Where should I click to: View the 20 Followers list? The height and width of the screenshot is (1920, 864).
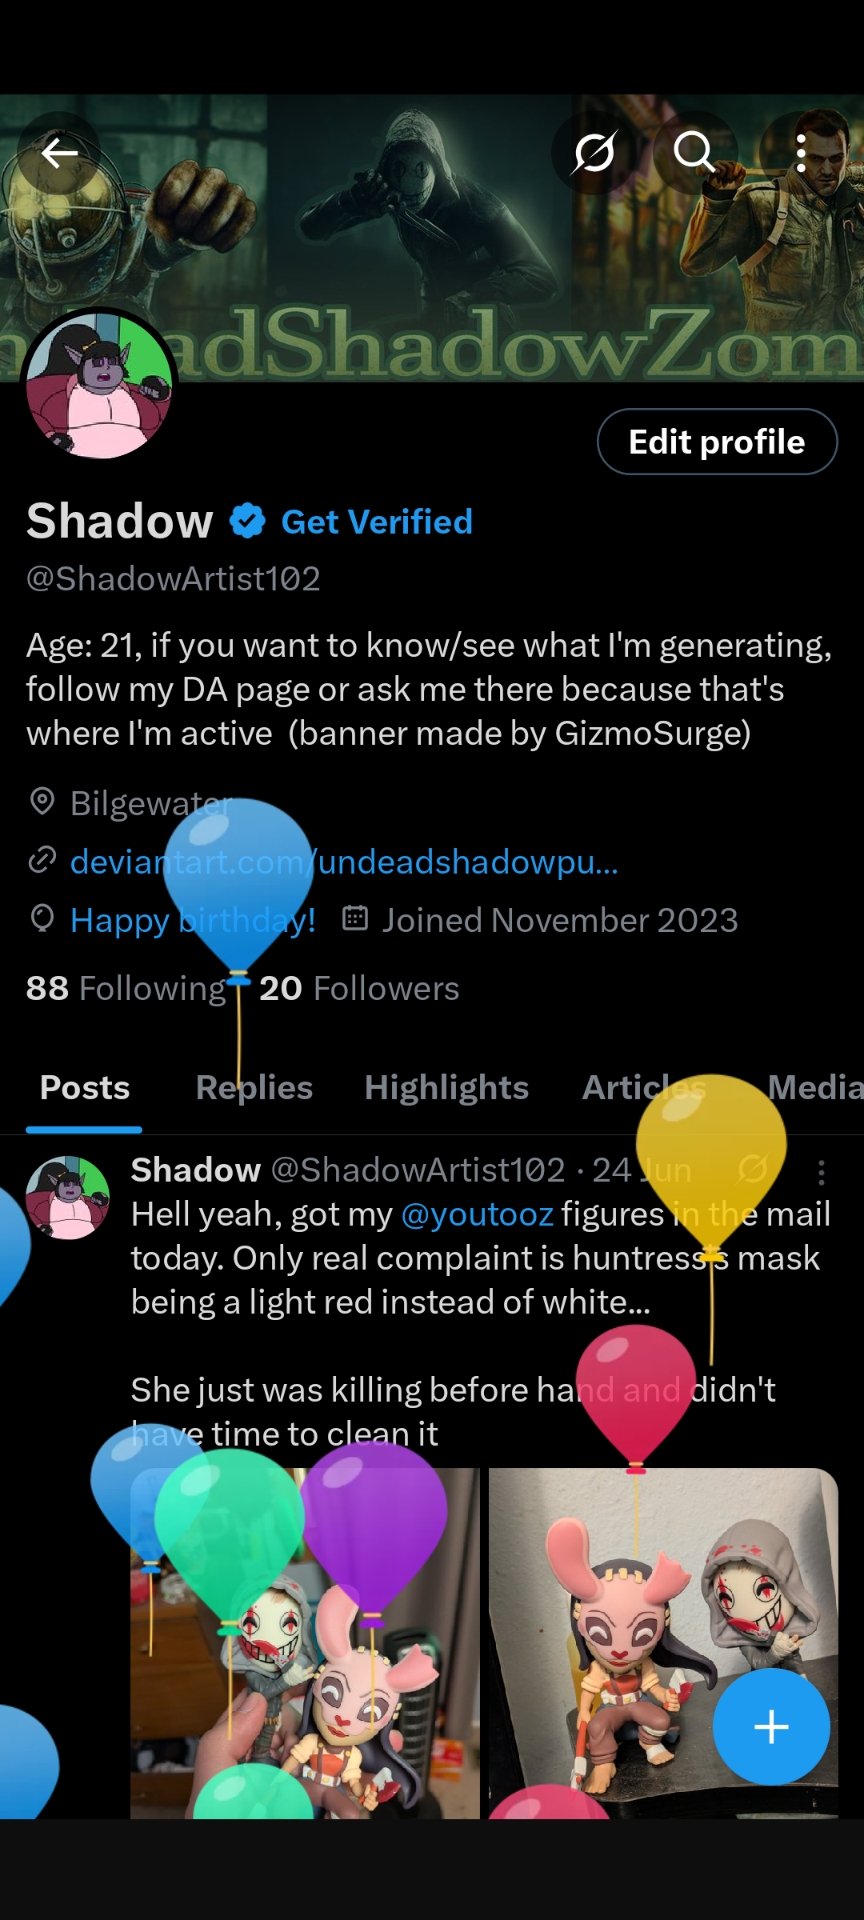click(x=359, y=988)
